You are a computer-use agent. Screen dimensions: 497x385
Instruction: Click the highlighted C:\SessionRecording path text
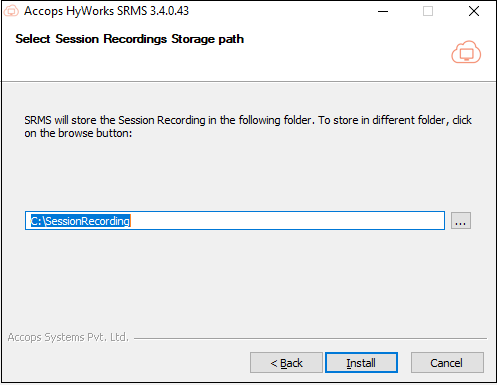(80, 221)
